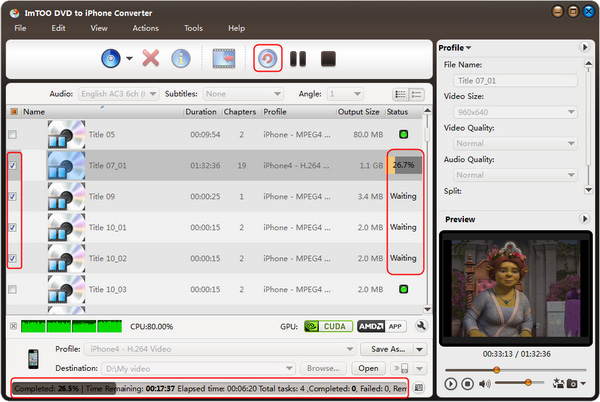Expand the Profile panel arrow button
This screenshot has height=402, width=600.
tap(584, 47)
